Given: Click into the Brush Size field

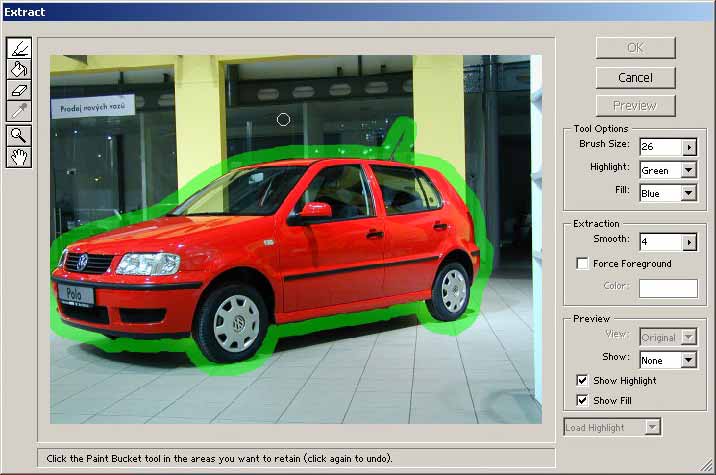Looking at the screenshot, I should [x=661, y=147].
